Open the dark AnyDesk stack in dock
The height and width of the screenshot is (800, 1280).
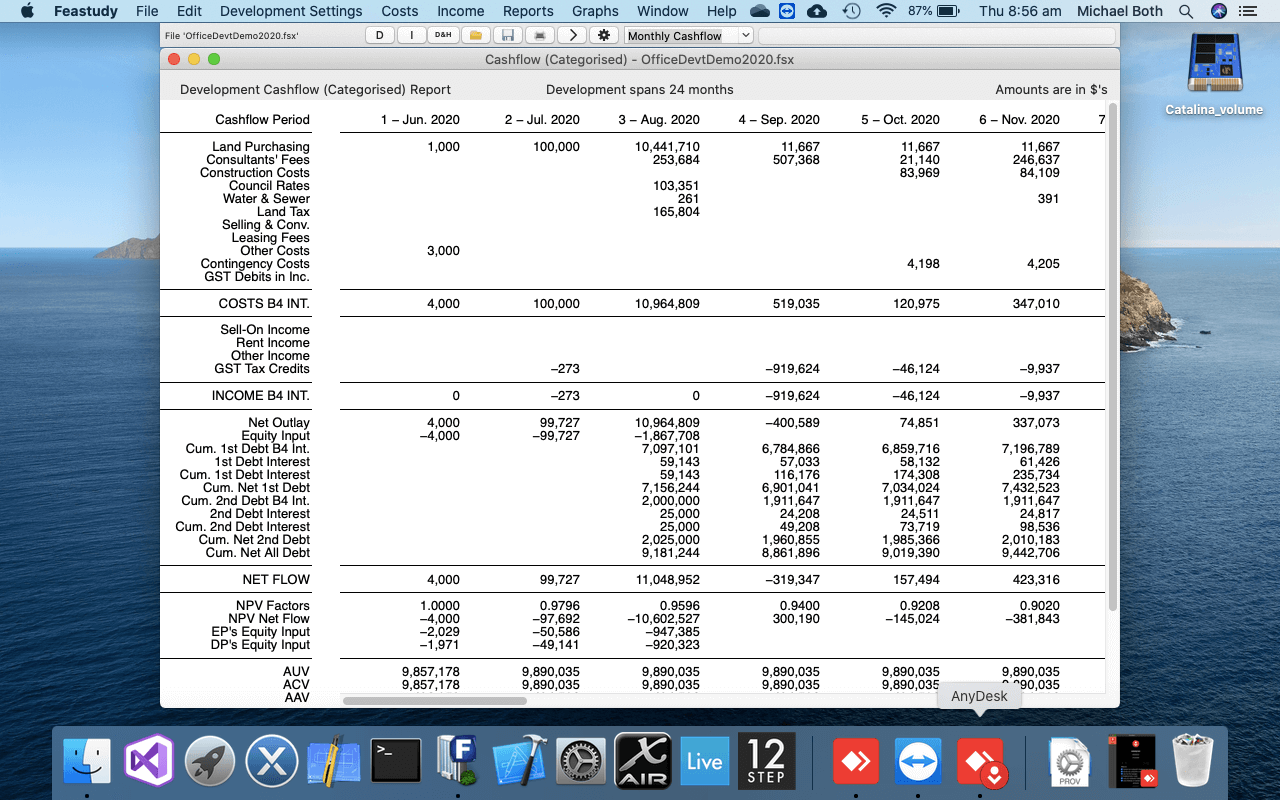1131,760
